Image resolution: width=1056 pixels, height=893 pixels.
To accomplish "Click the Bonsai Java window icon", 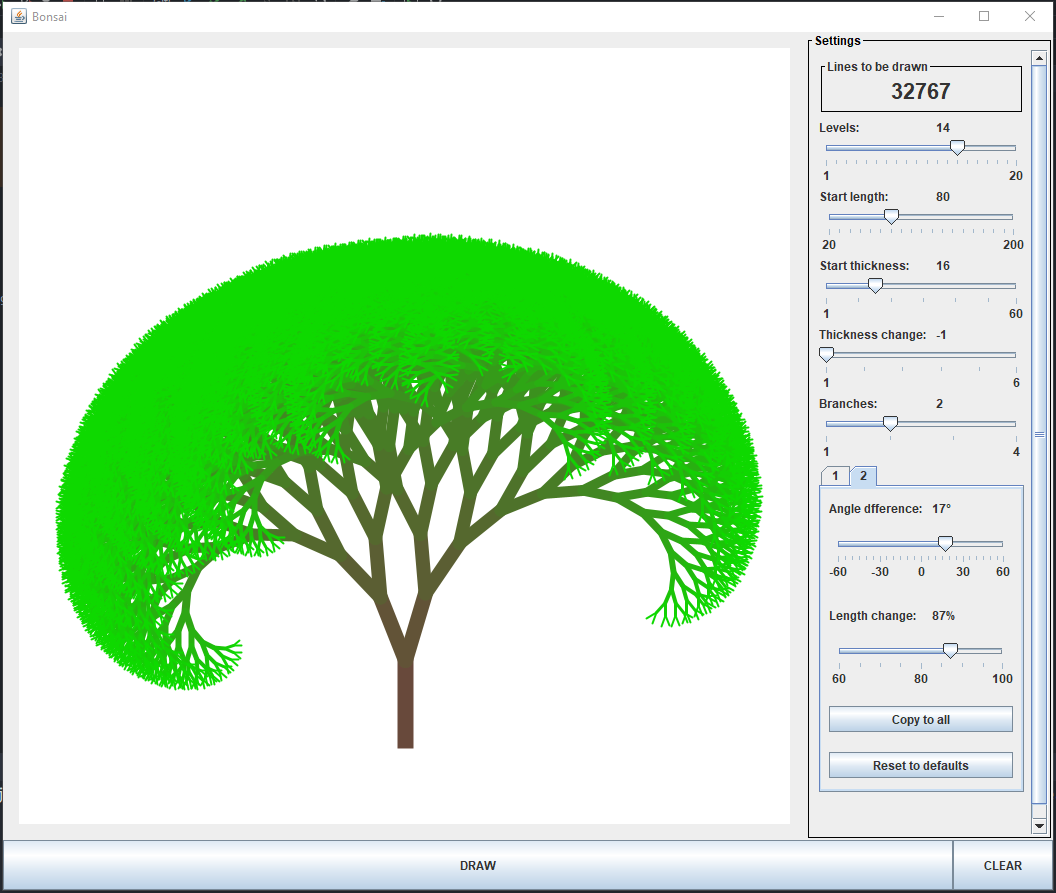I will (19, 16).
